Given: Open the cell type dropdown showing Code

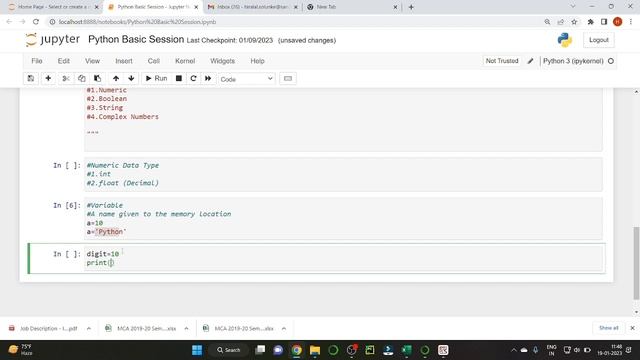Looking at the screenshot, I should coord(247,79).
